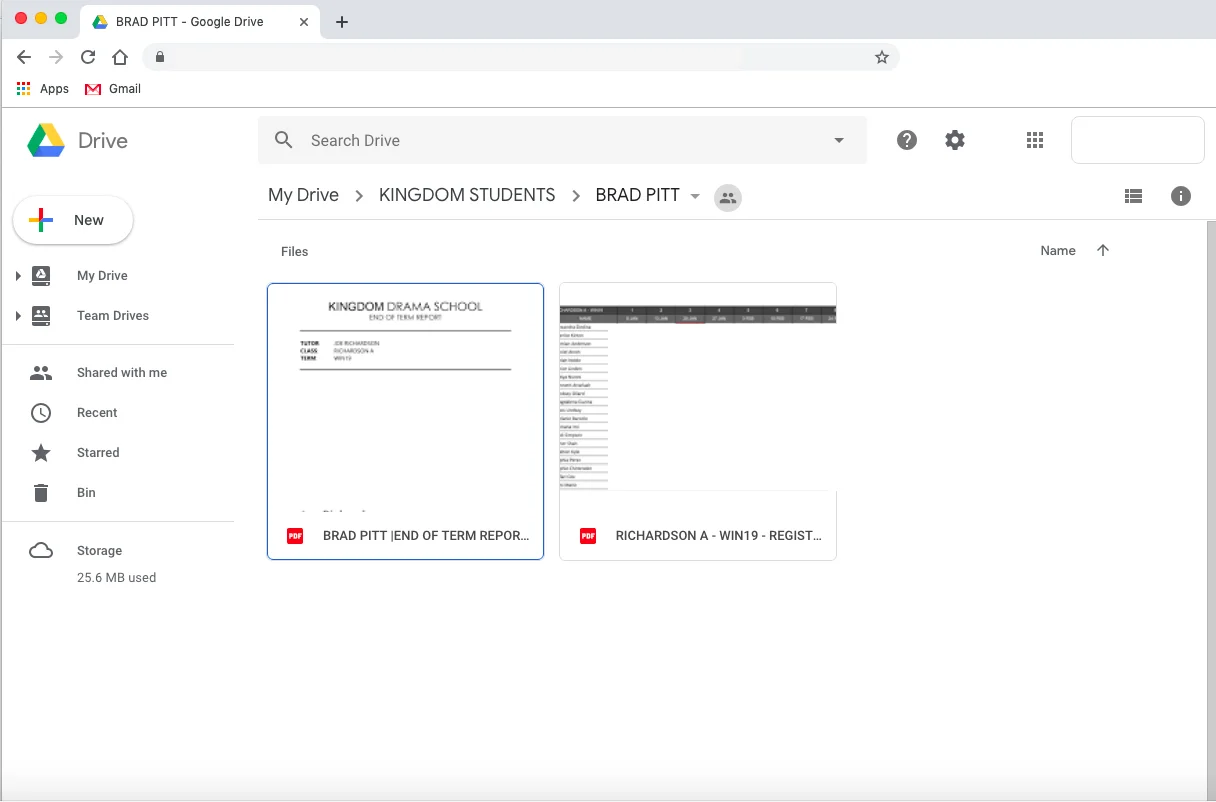The width and height of the screenshot is (1216, 802).
Task: Open Starred files
Action: (98, 453)
